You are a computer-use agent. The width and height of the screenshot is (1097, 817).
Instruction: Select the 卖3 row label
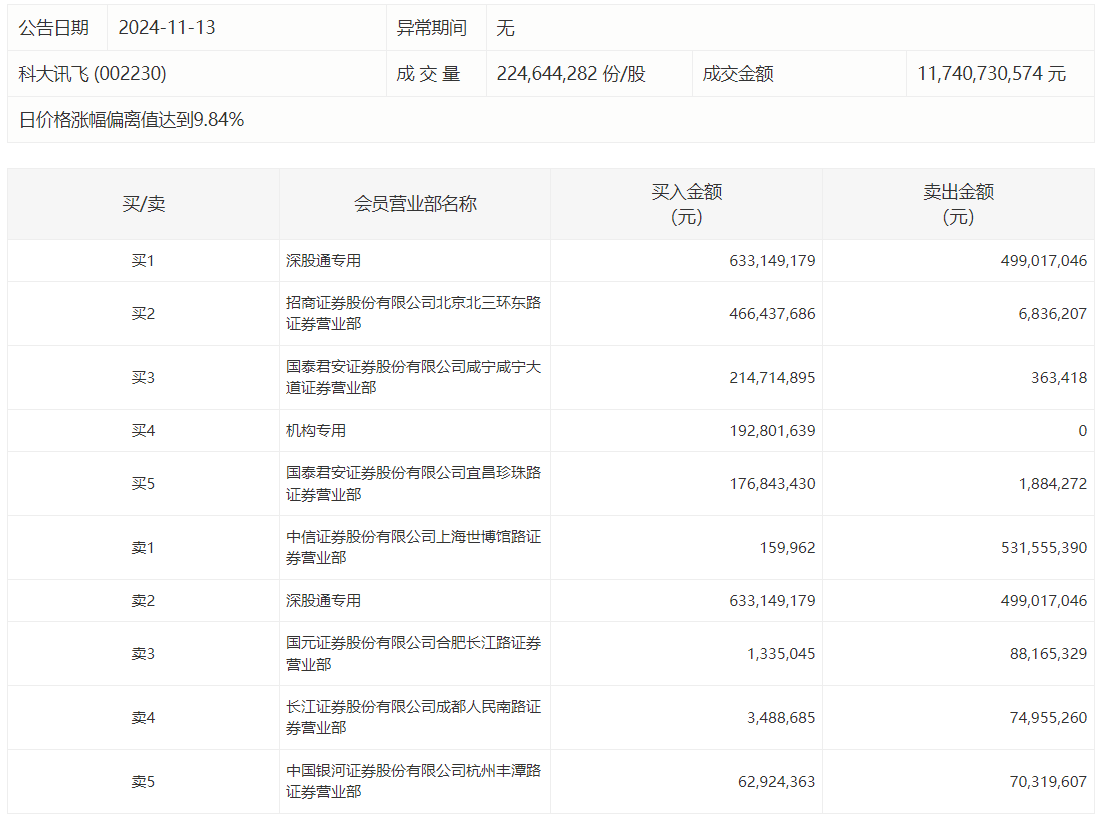(143, 654)
